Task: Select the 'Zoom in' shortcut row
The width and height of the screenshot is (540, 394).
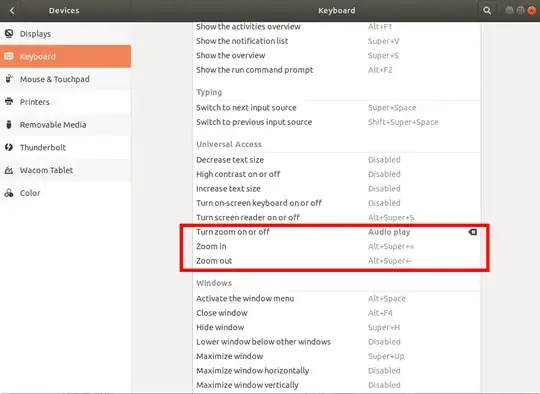Action: [x=336, y=247]
